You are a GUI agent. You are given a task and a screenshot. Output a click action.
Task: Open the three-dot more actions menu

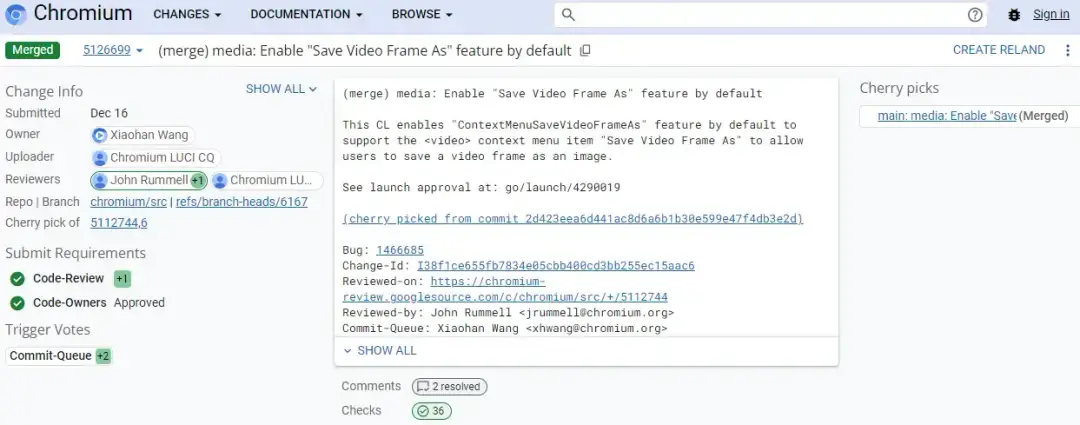1068,50
